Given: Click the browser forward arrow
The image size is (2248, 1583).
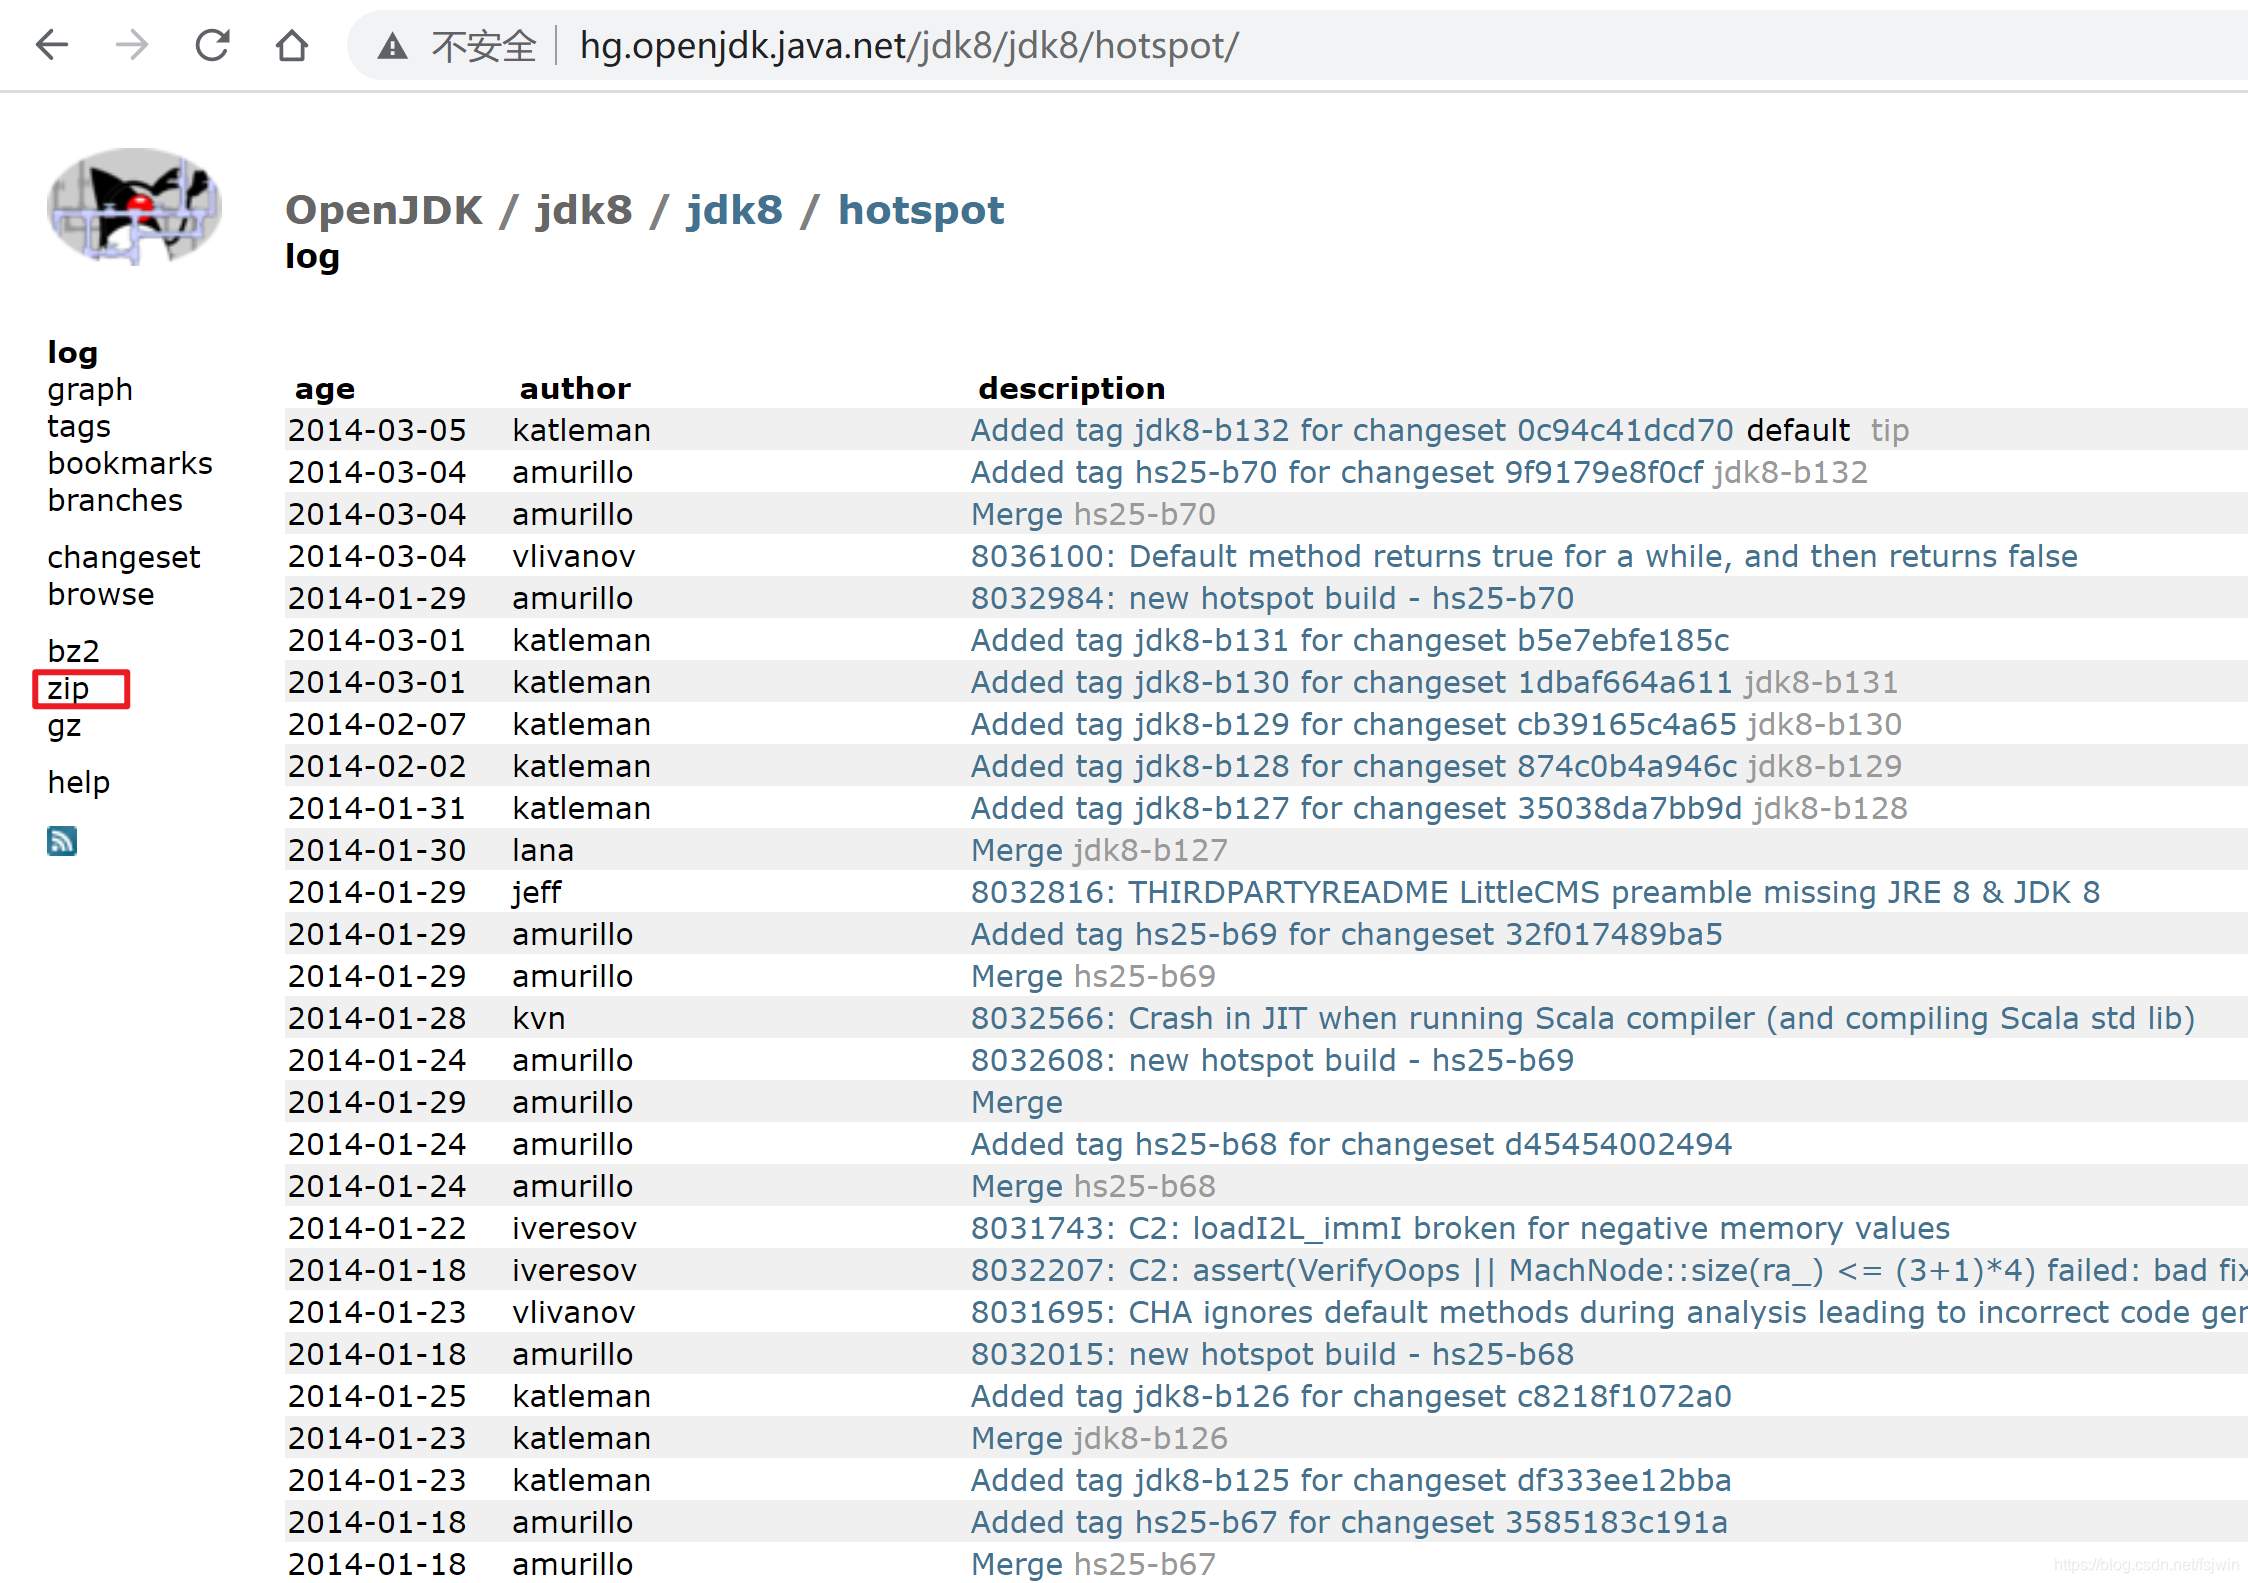Looking at the screenshot, I should point(131,45).
